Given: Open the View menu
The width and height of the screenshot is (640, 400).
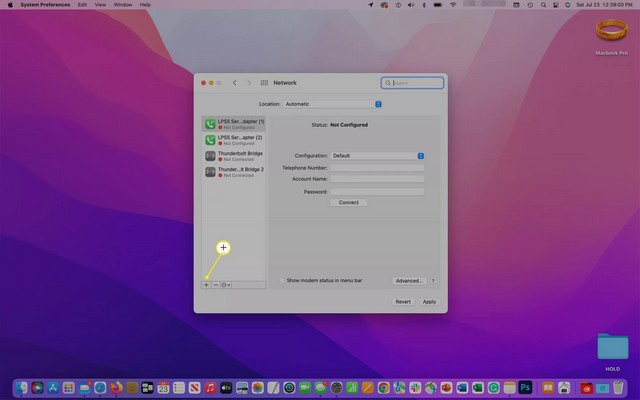Looking at the screenshot, I should click(x=100, y=5).
